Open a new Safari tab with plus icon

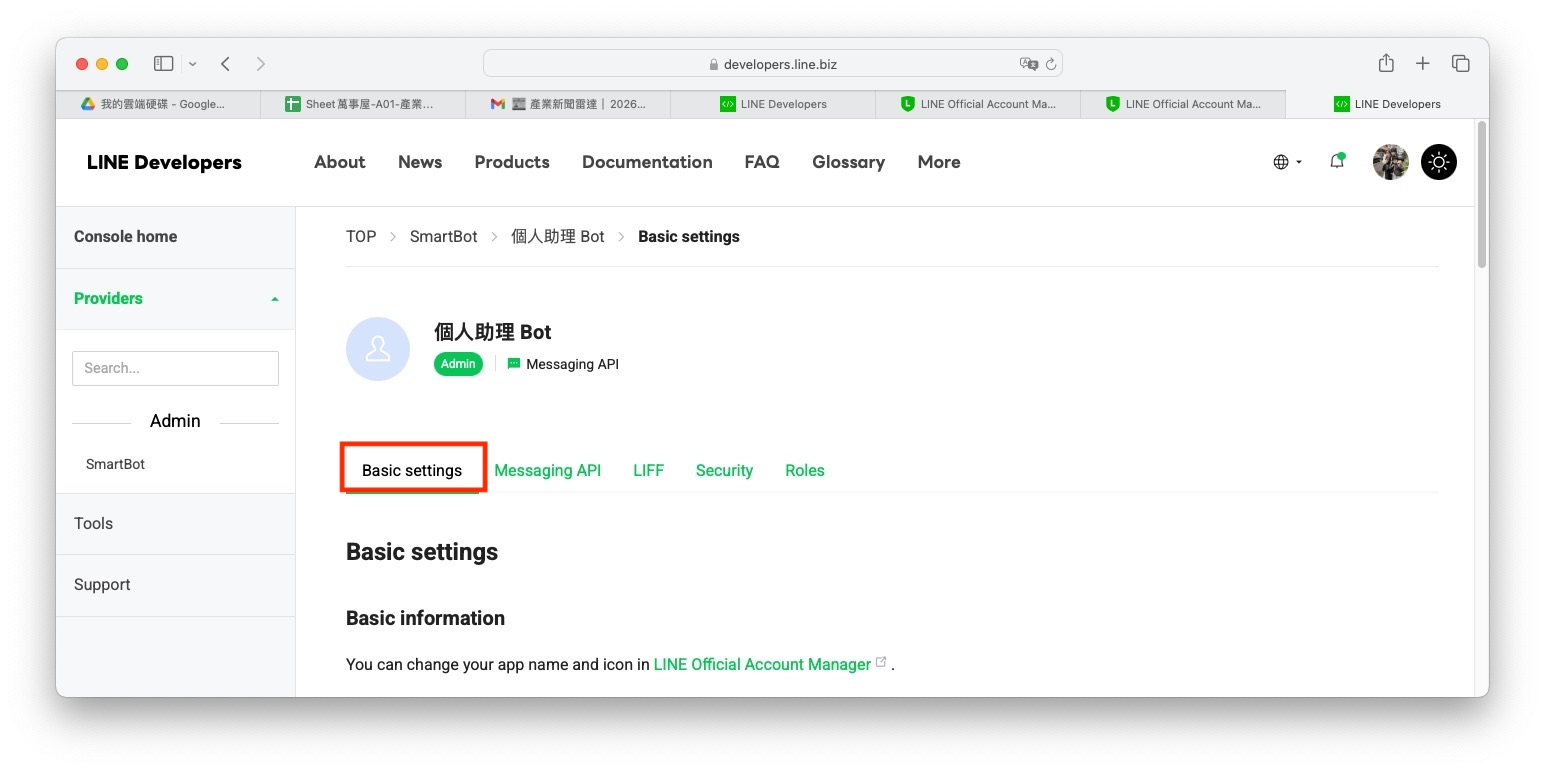coord(1422,63)
